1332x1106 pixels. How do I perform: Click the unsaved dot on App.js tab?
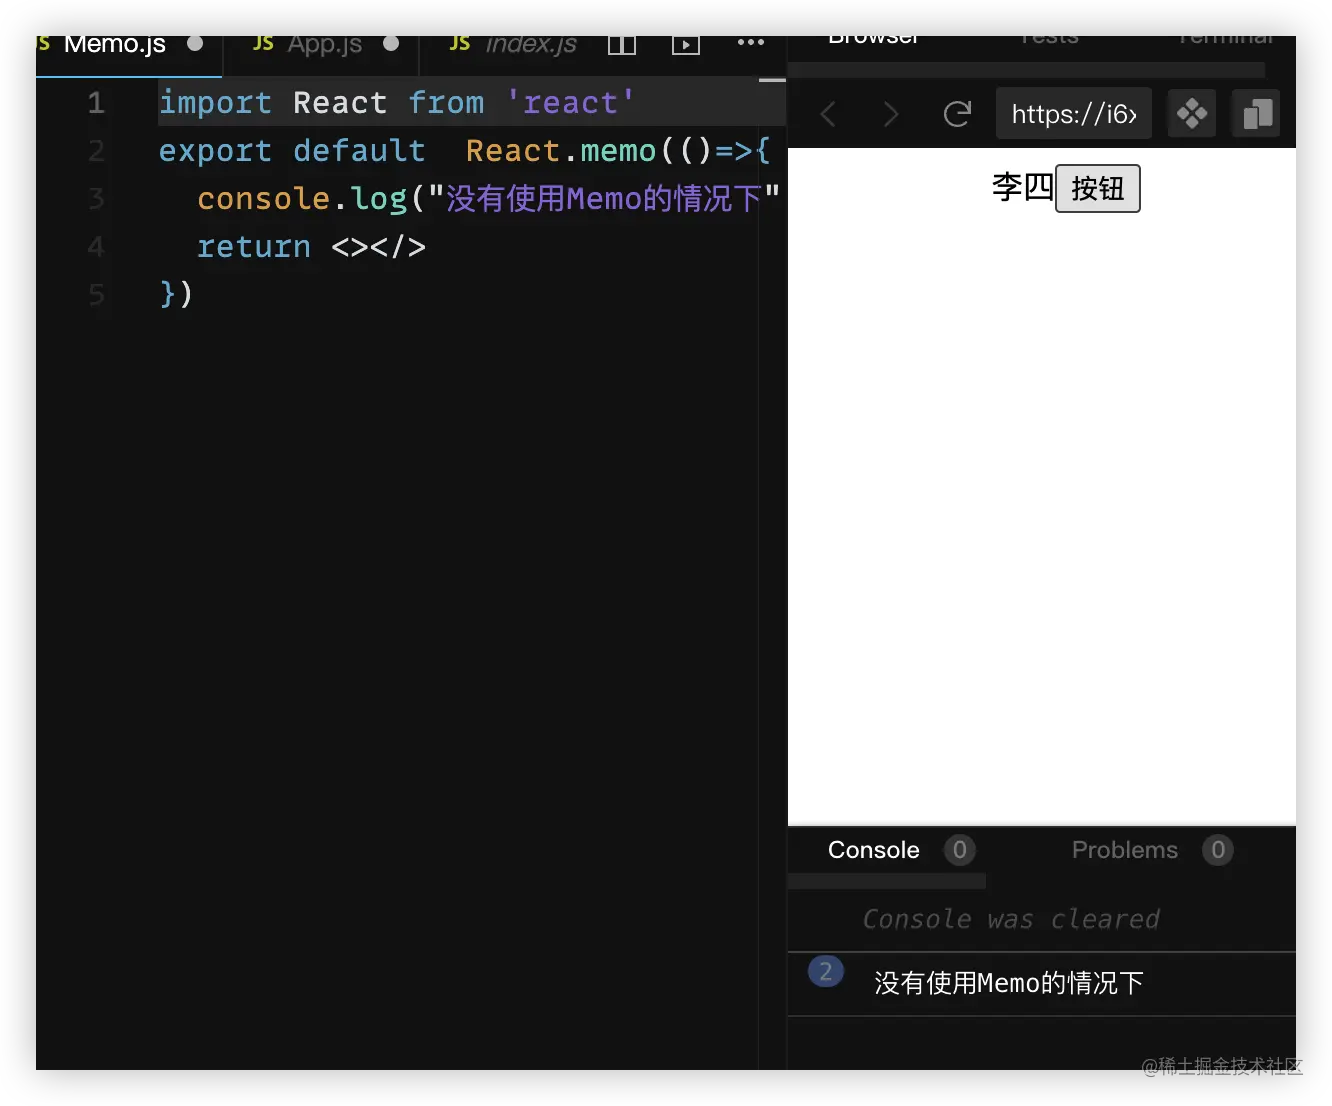click(x=391, y=43)
